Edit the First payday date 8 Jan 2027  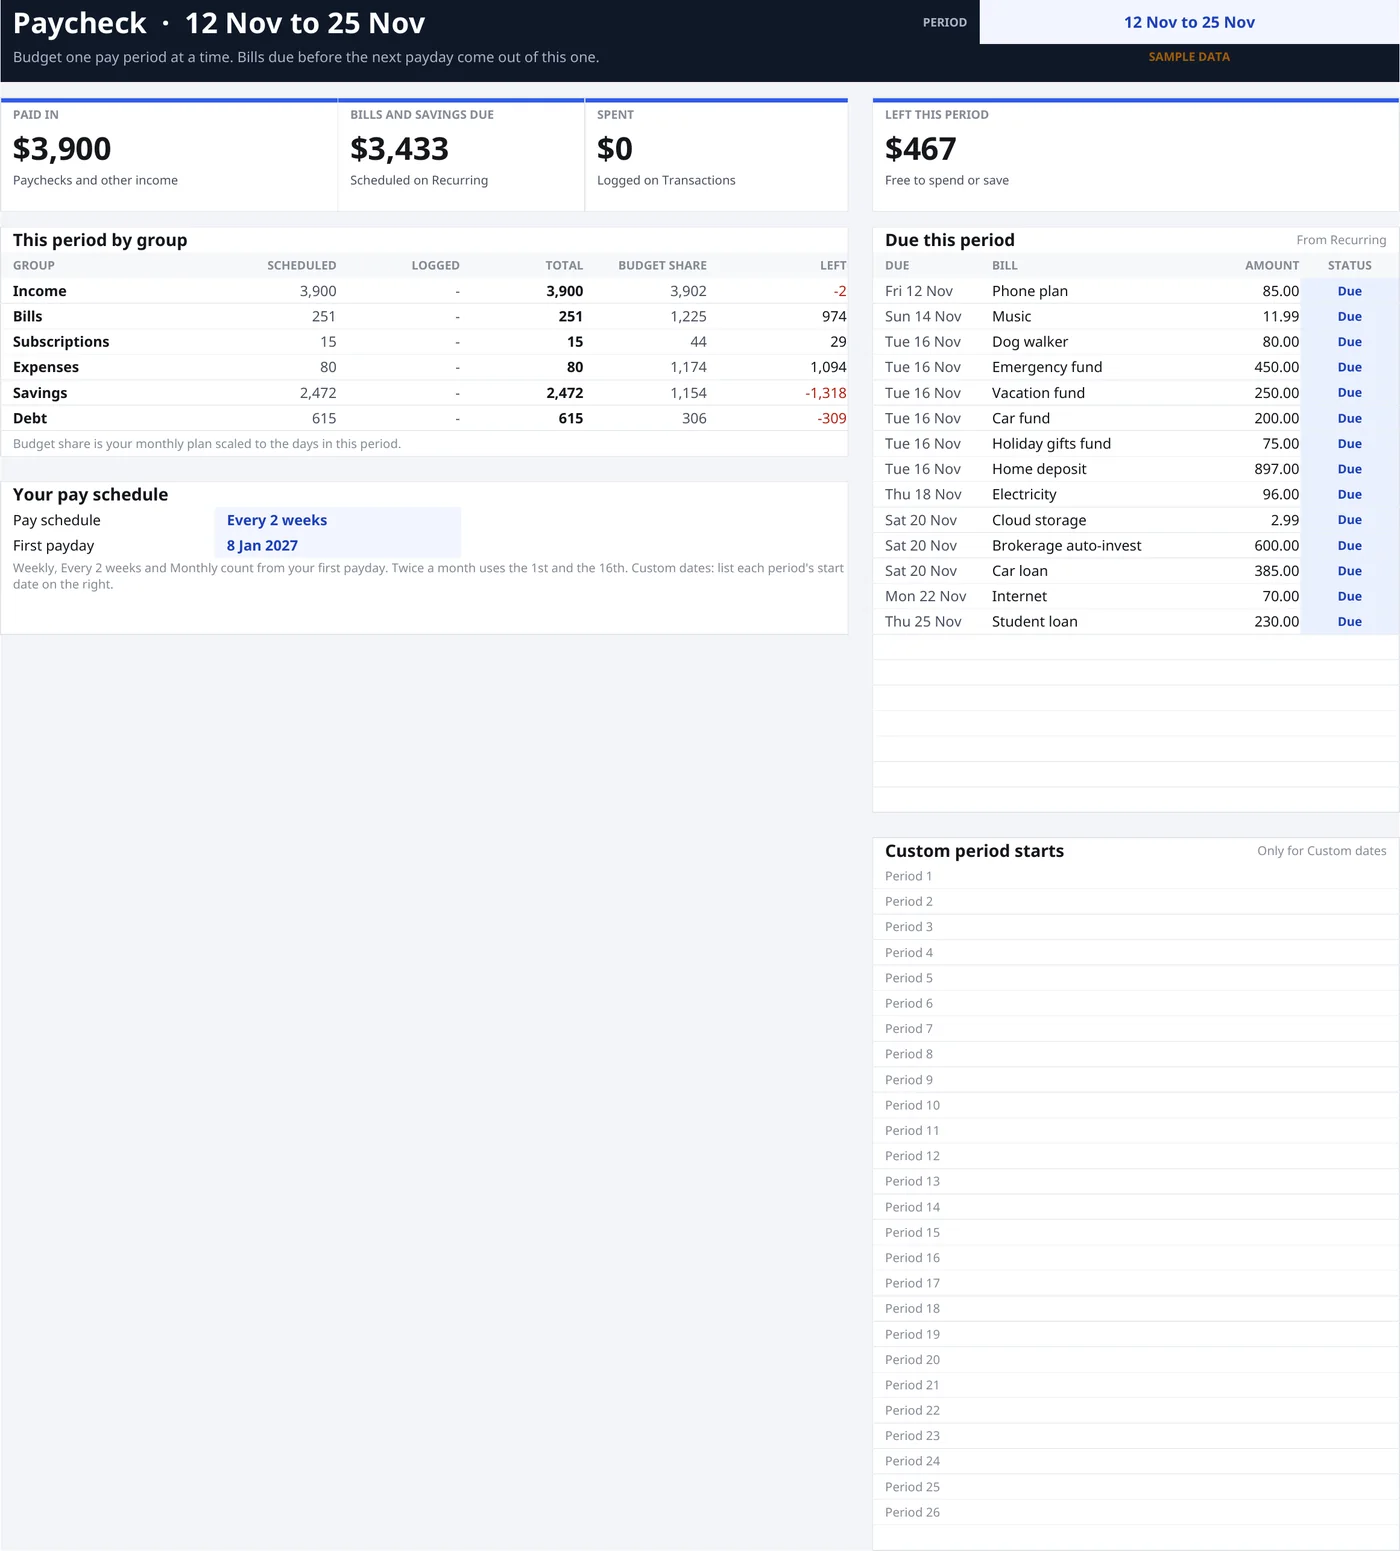click(338, 545)
